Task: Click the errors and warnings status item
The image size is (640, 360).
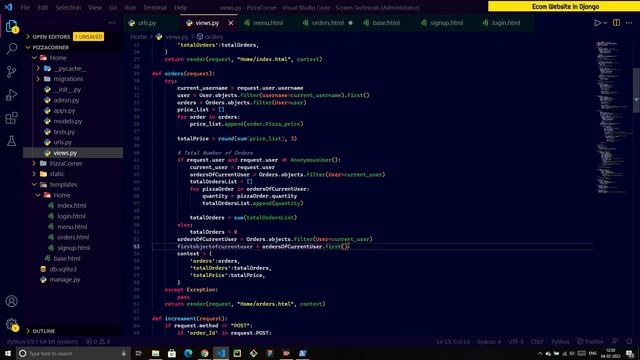Action: point(98,342)
